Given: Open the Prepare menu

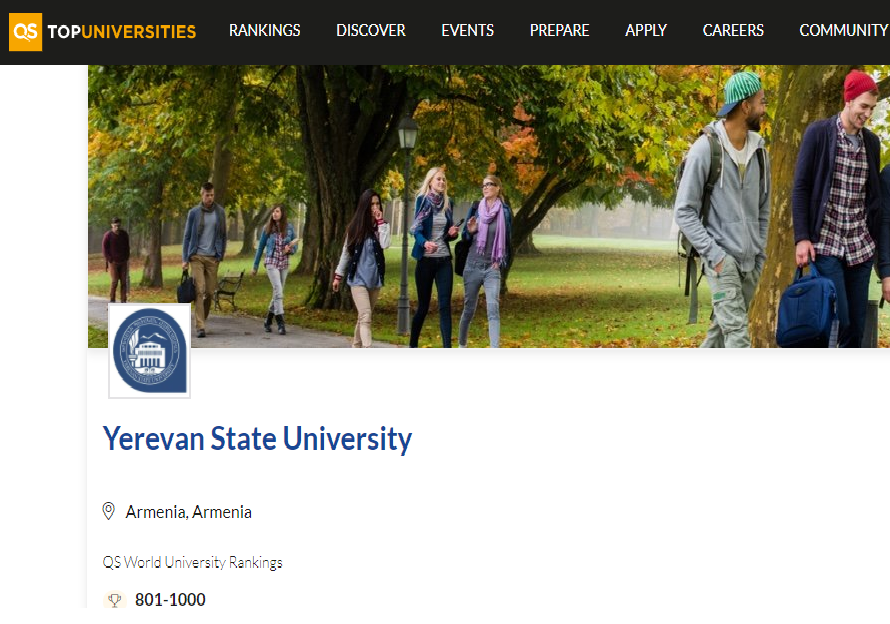Looking at the screenshot, I should click(560, 31).
